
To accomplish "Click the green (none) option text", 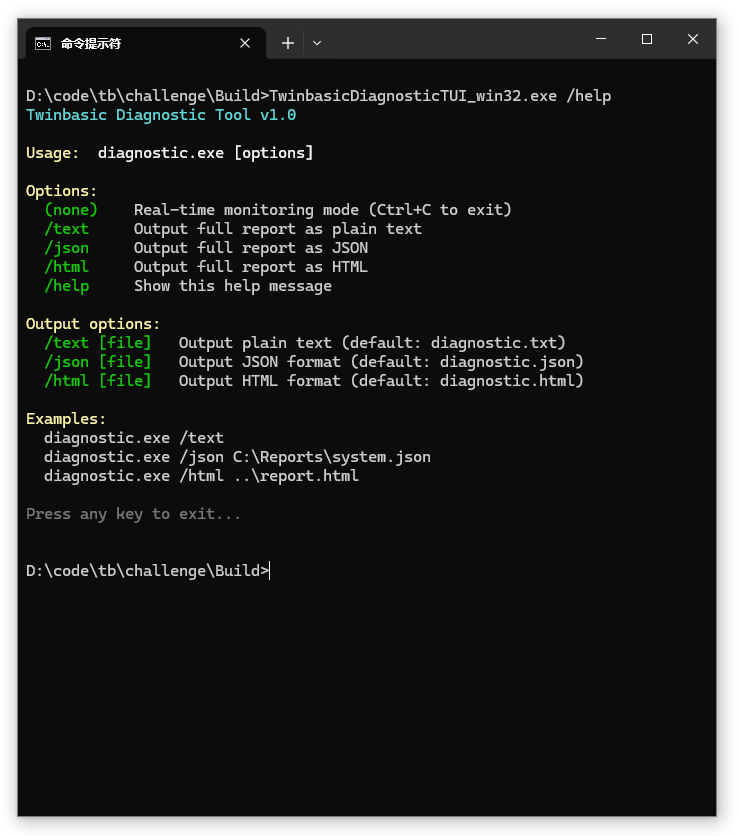I will point(71,210).
